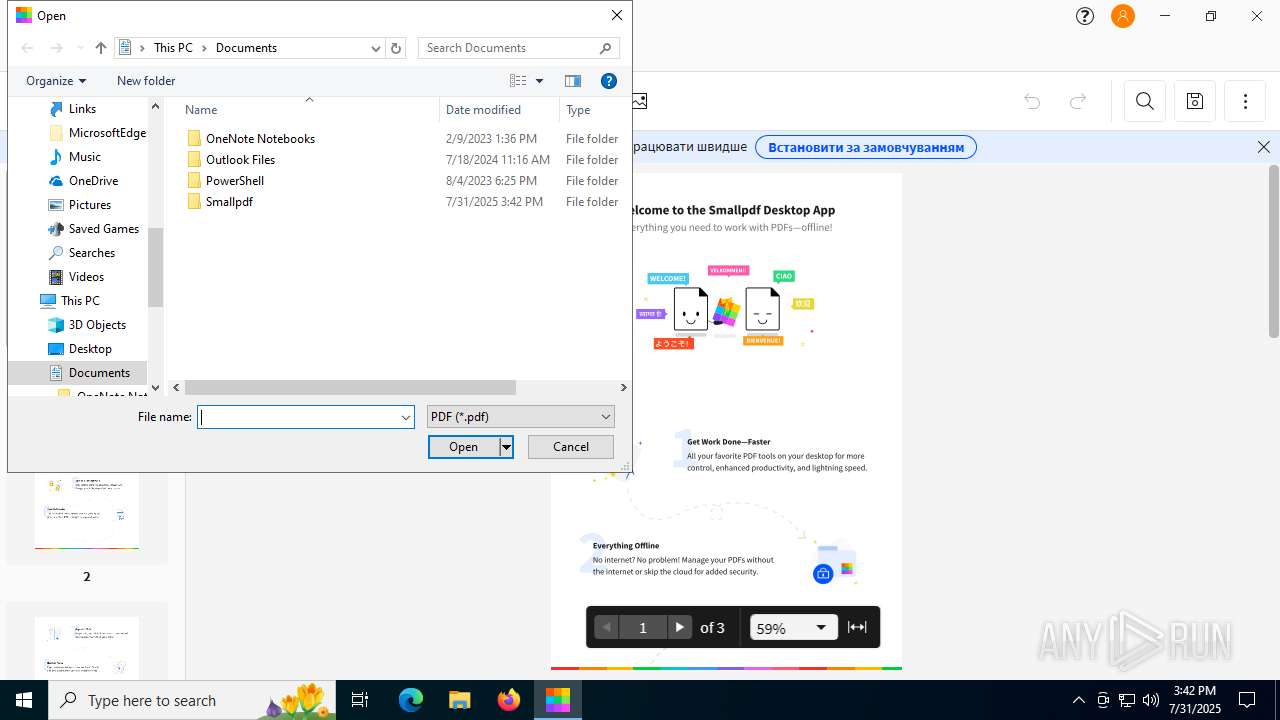Change the view with the view icon

tap(518, 81)
